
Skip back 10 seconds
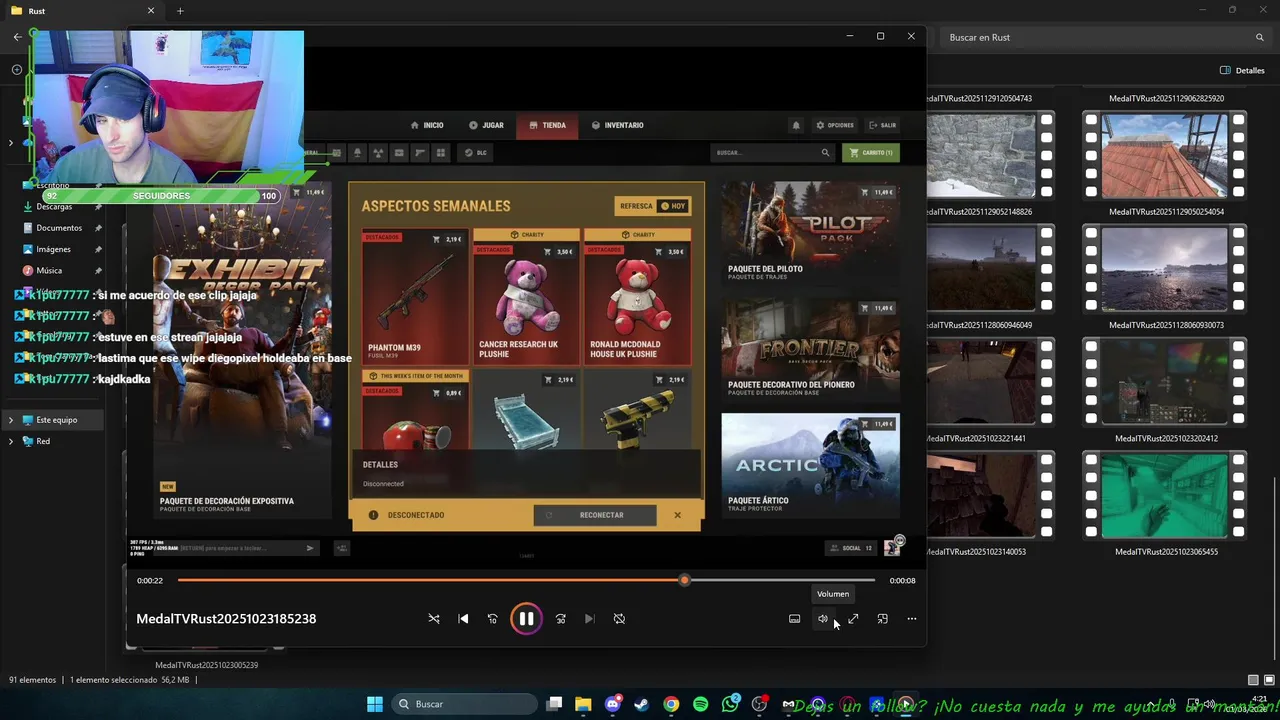[492, 619]
